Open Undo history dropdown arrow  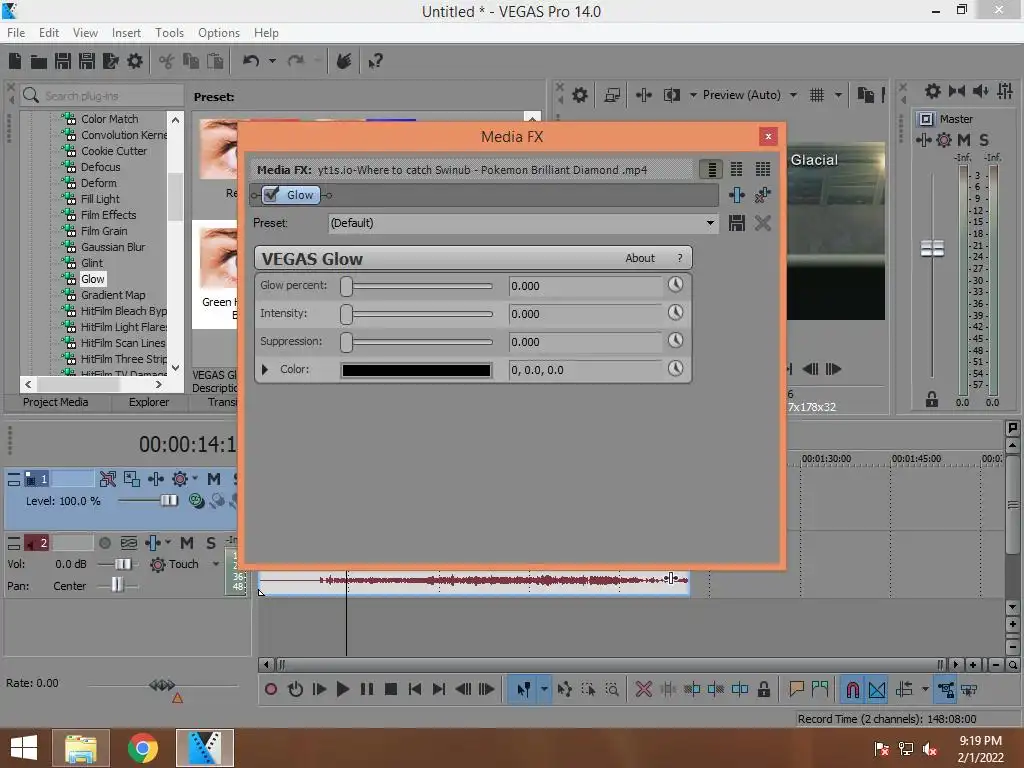pos(272,61)
